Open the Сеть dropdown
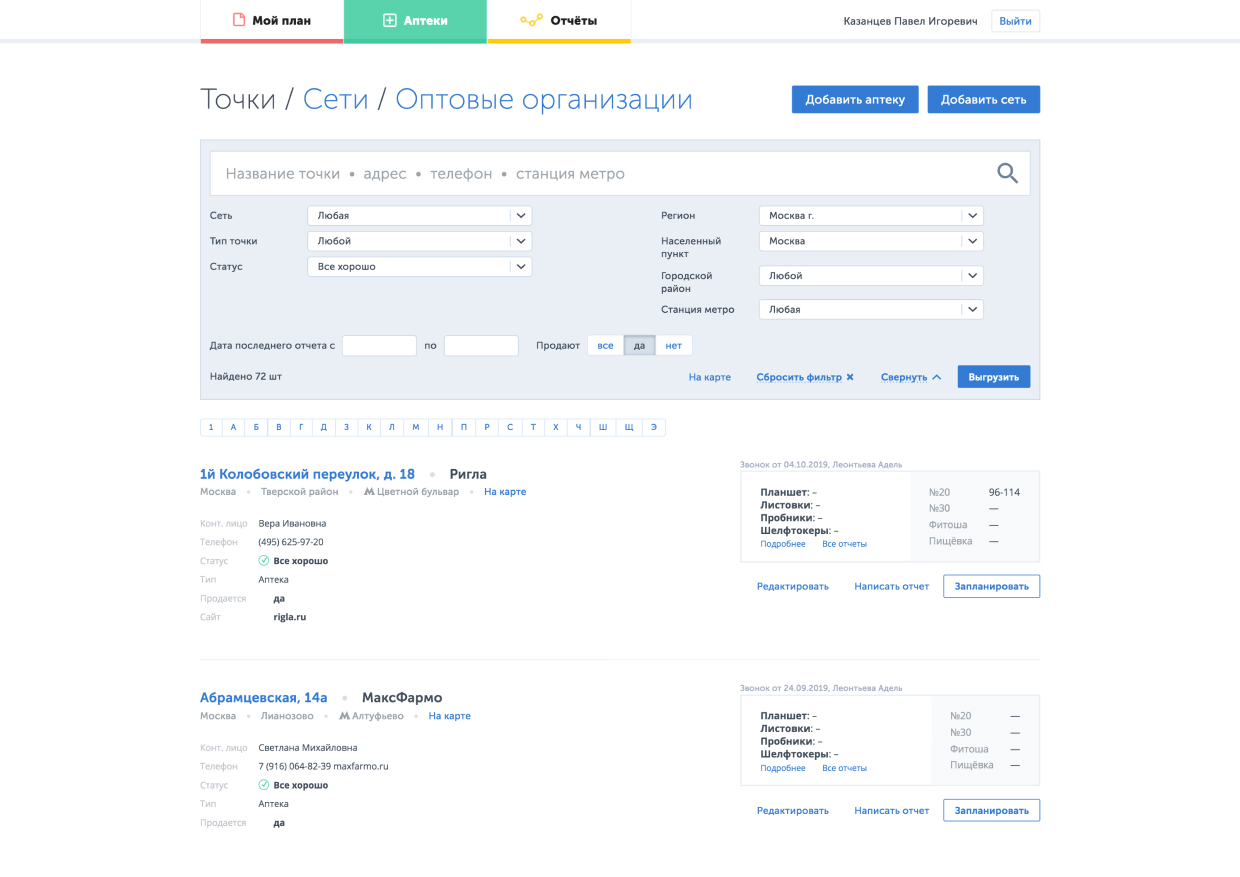 click(419, 215)
